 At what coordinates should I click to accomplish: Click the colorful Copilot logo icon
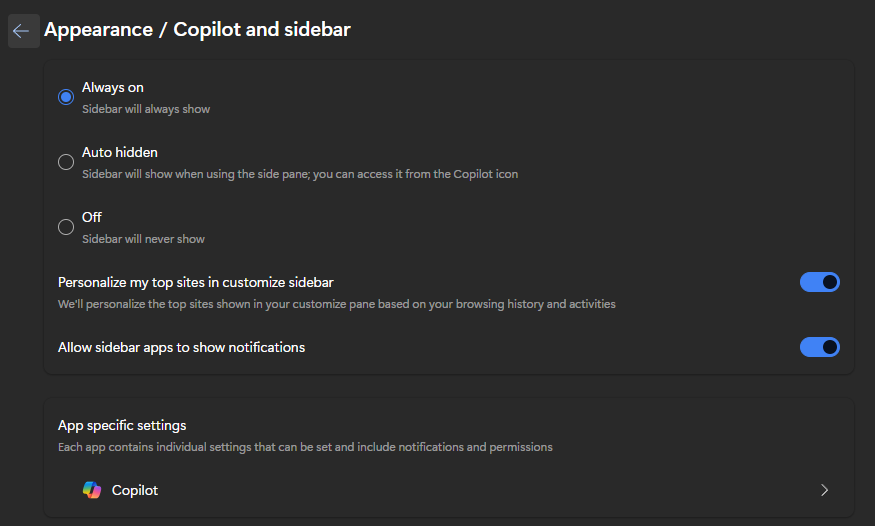pos(92,490)
